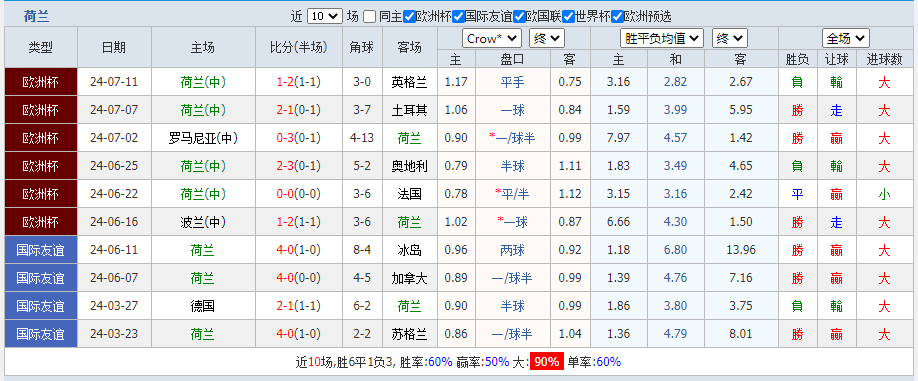This screenshot has height=381, width=918.
Task: Click 土耳其 away team name
Action: click(409, 110)
